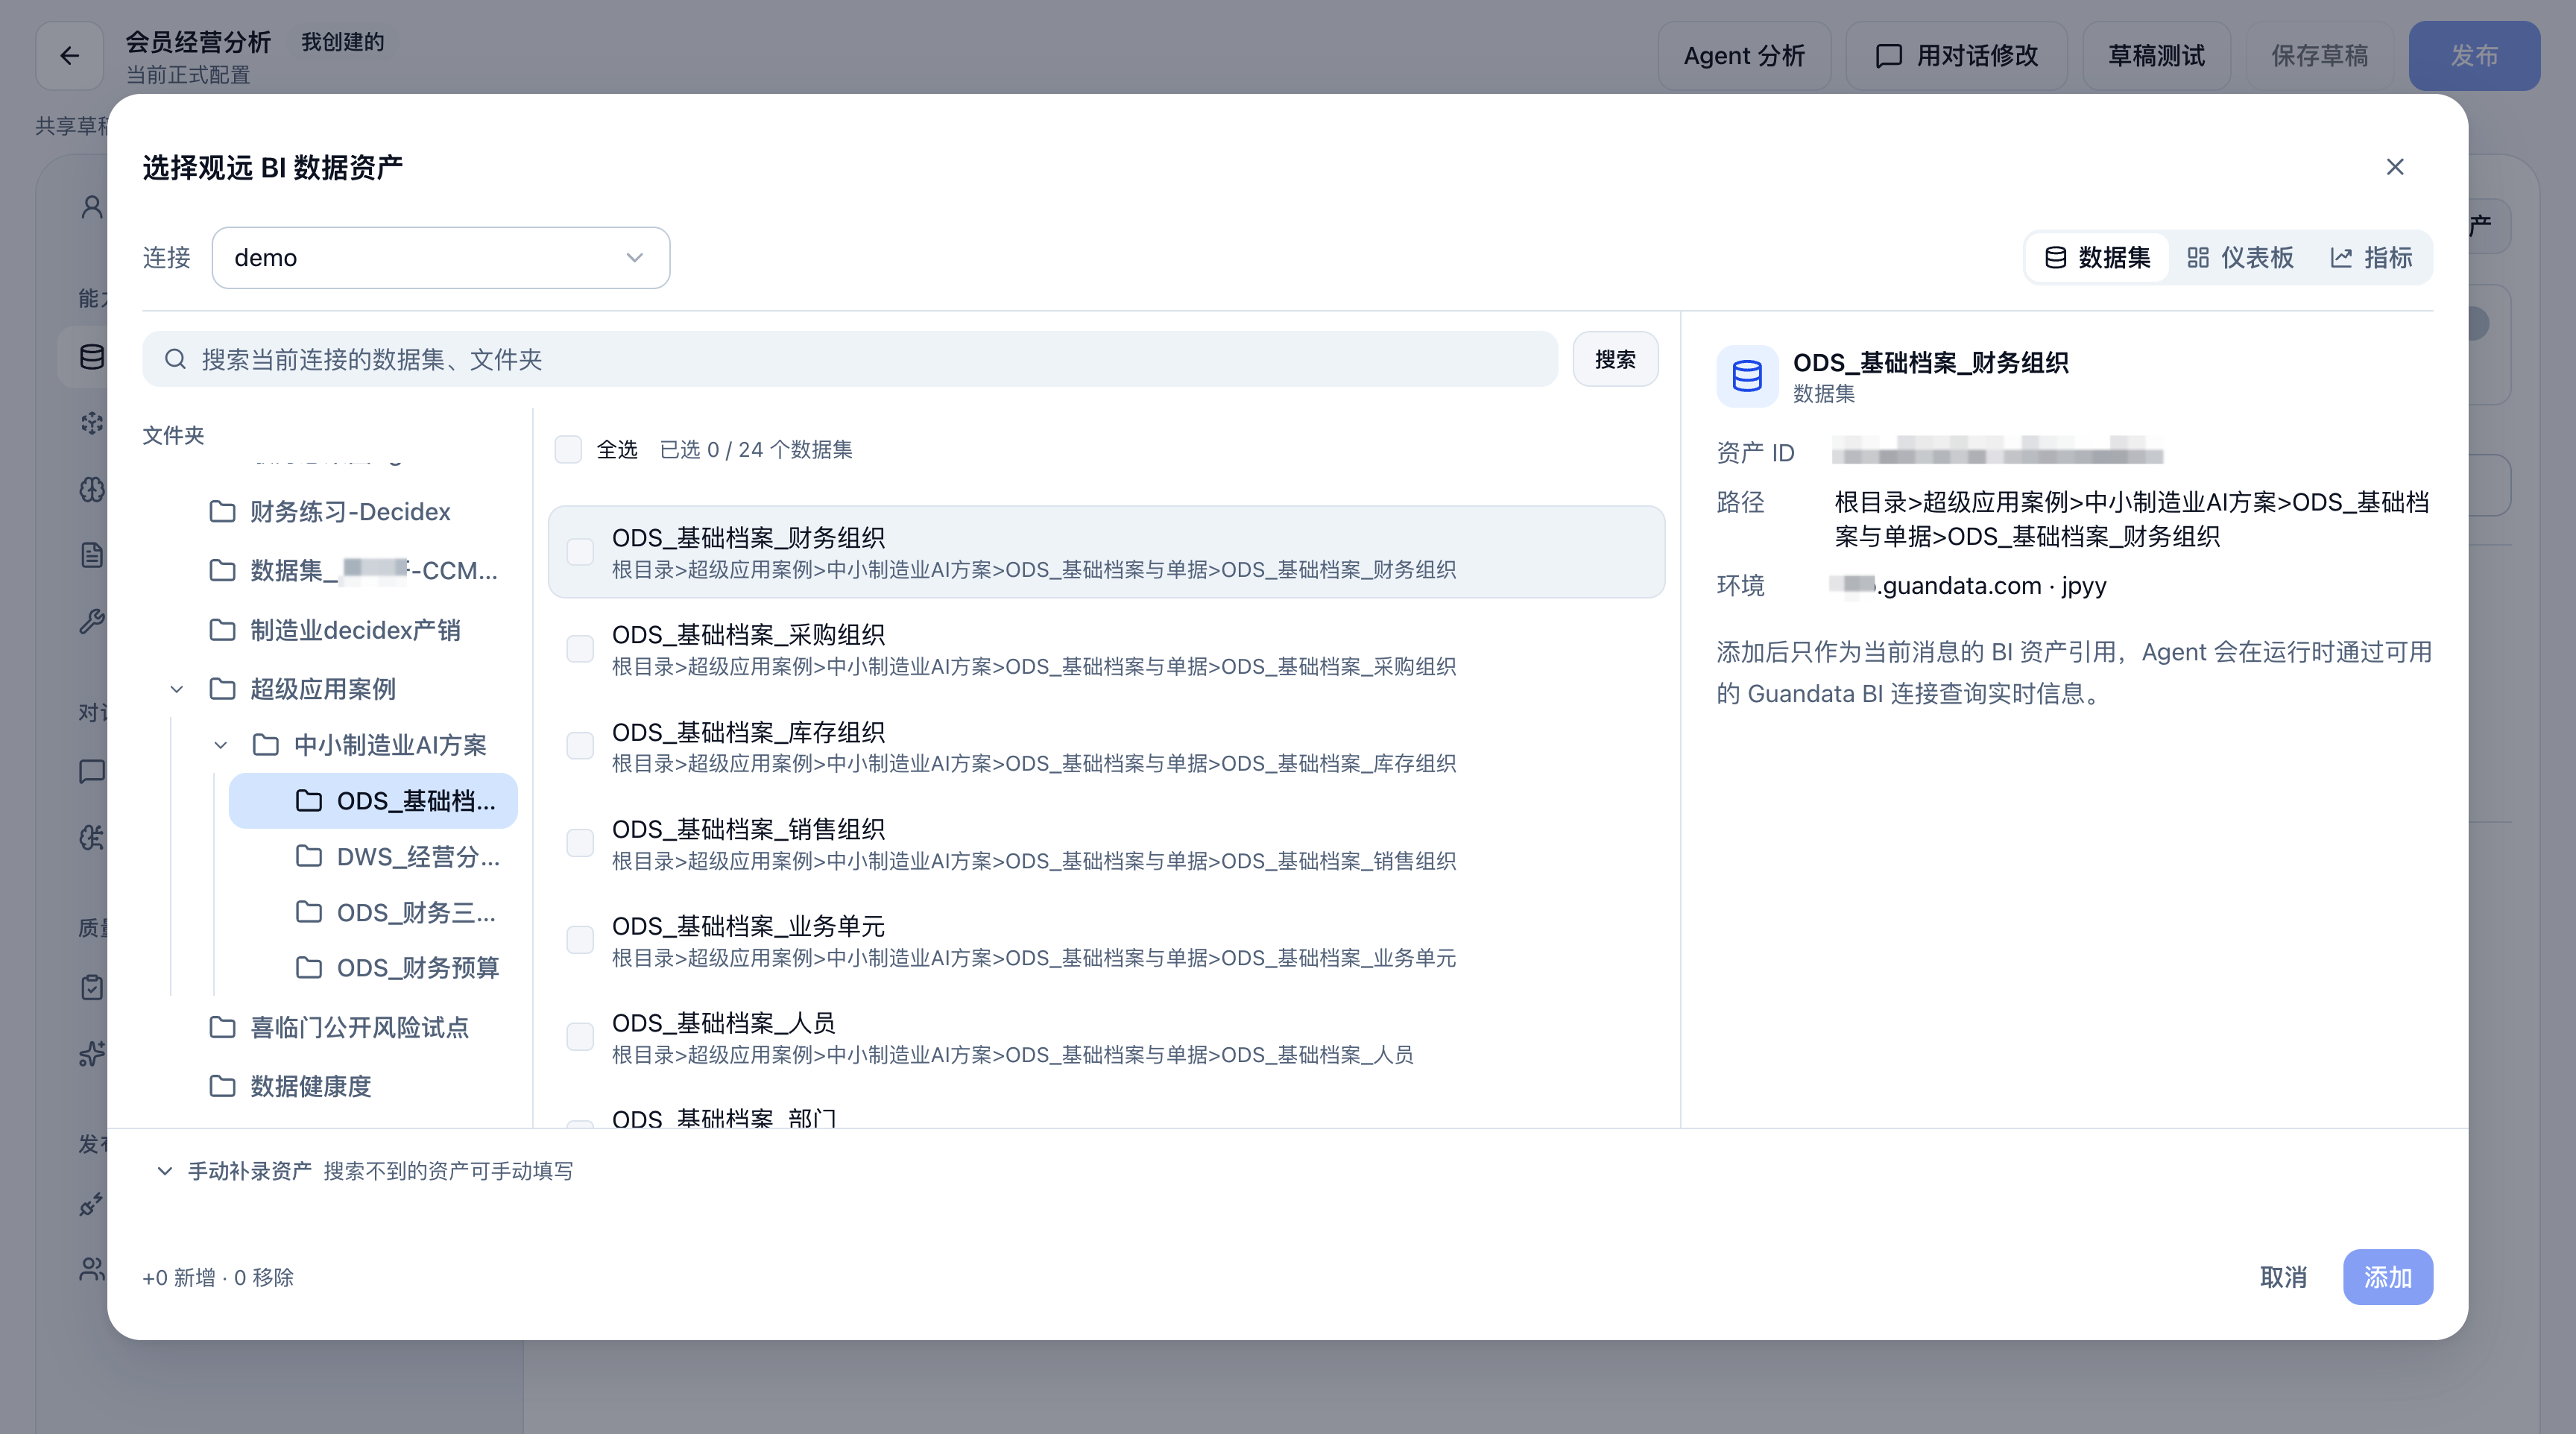Check the ODS_基础档案_财务组织 checkbox
2576x1434 pixels.
(x=580, y=552)
